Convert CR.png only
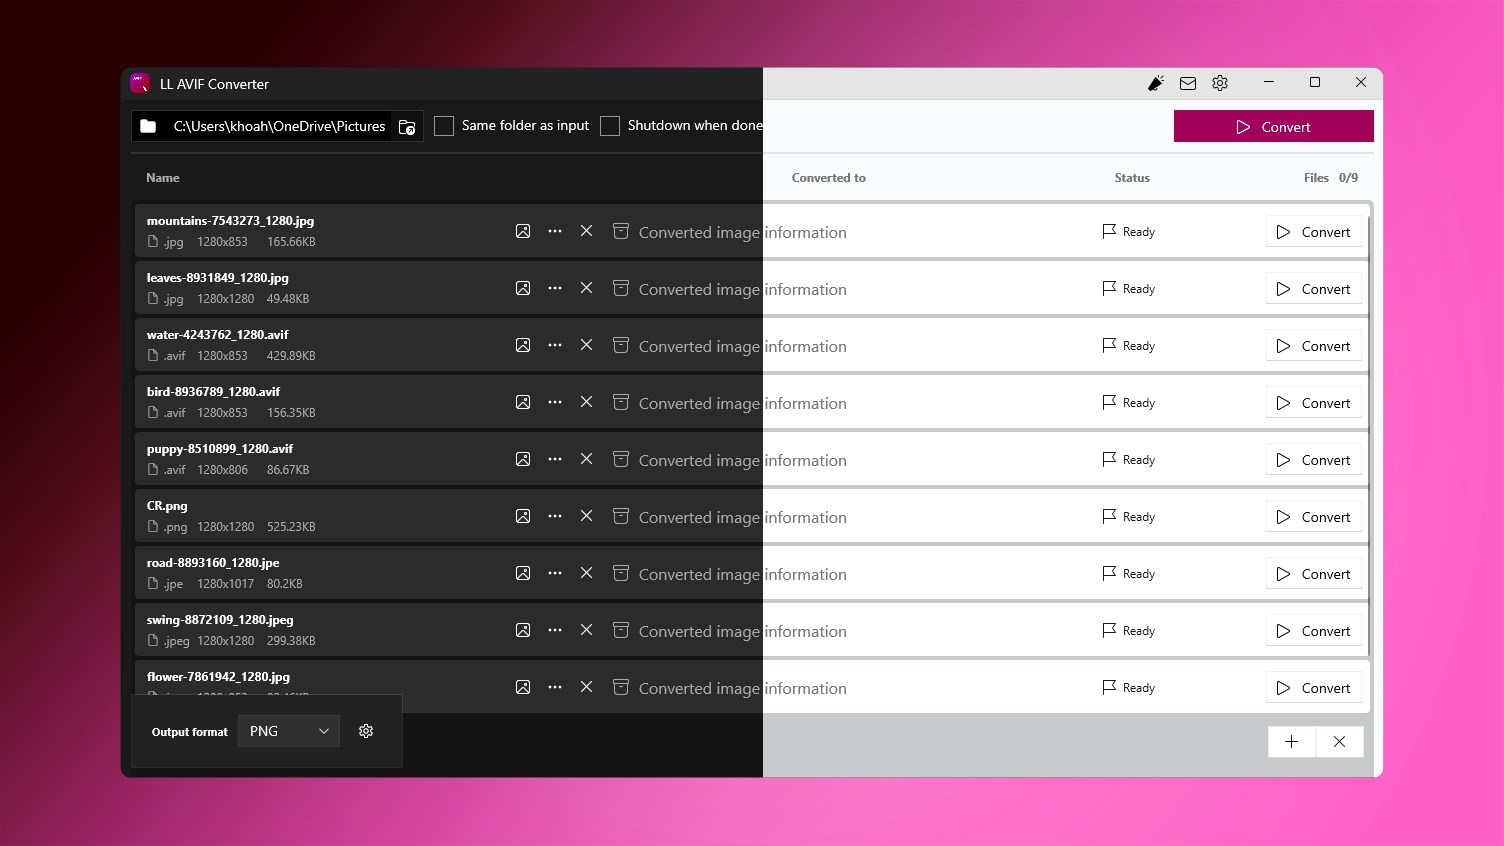This screenshot has height=846, width=1504. (x=1313, y=517)
